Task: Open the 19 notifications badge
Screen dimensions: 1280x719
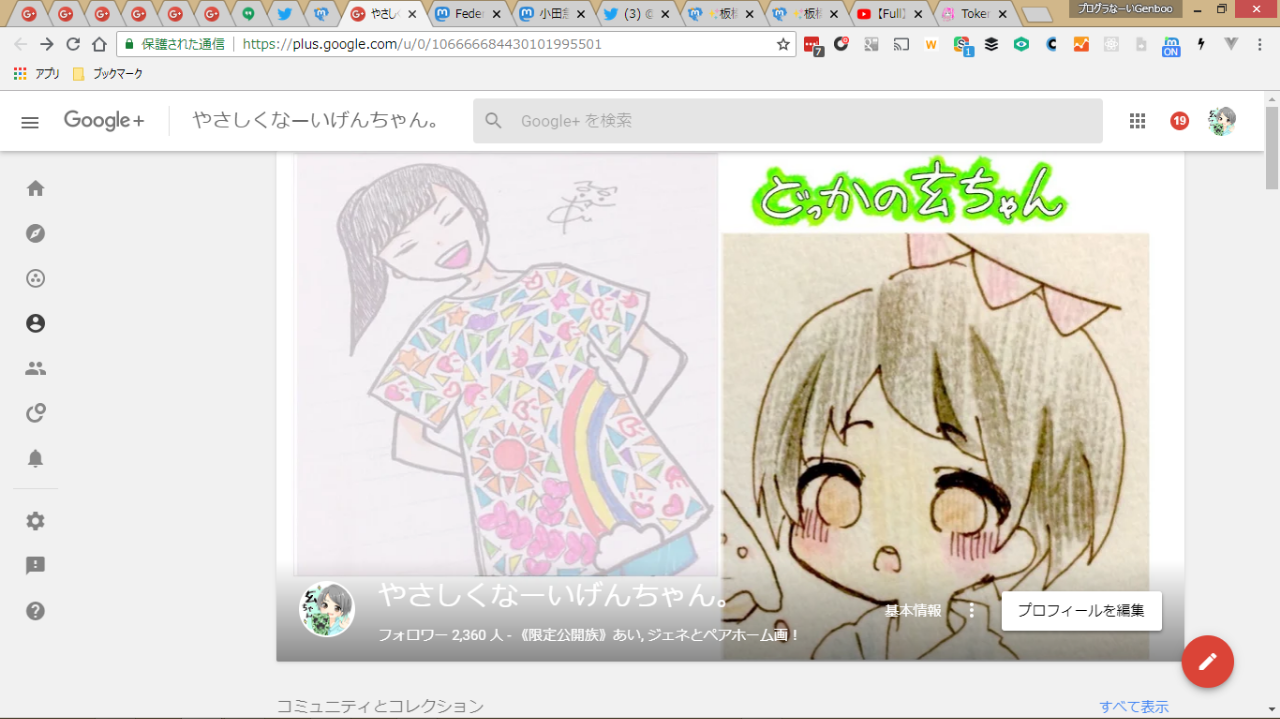Action: 1179,121
